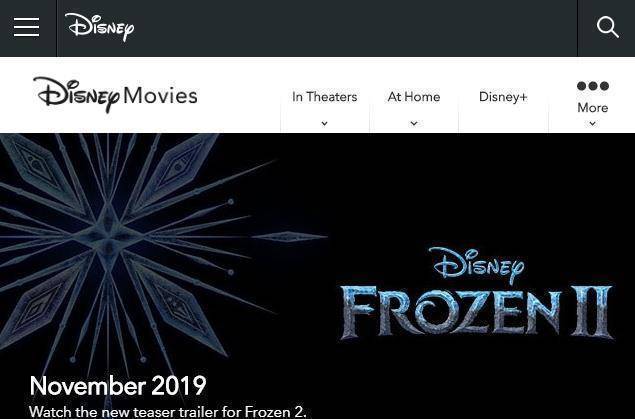Viewport: 635px width, 419px height.
Task: Click the More text label
Action: click(592, 108)
